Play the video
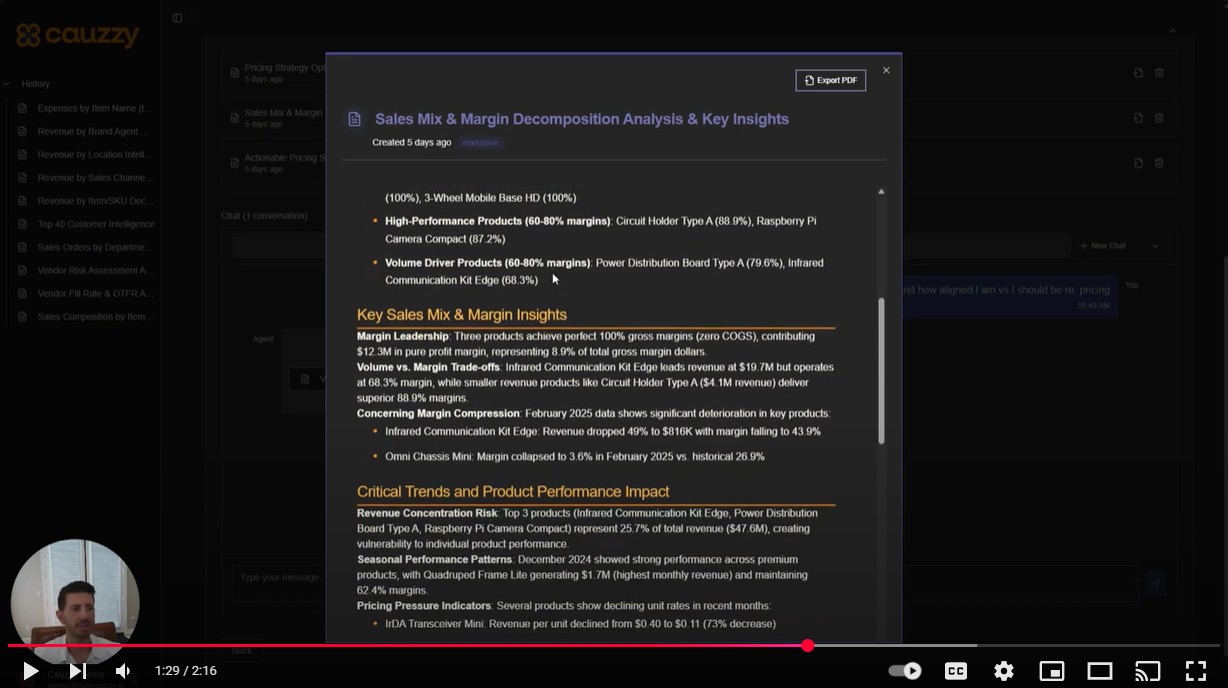This screenshot has width=1228, height=688. click(31, 671)
